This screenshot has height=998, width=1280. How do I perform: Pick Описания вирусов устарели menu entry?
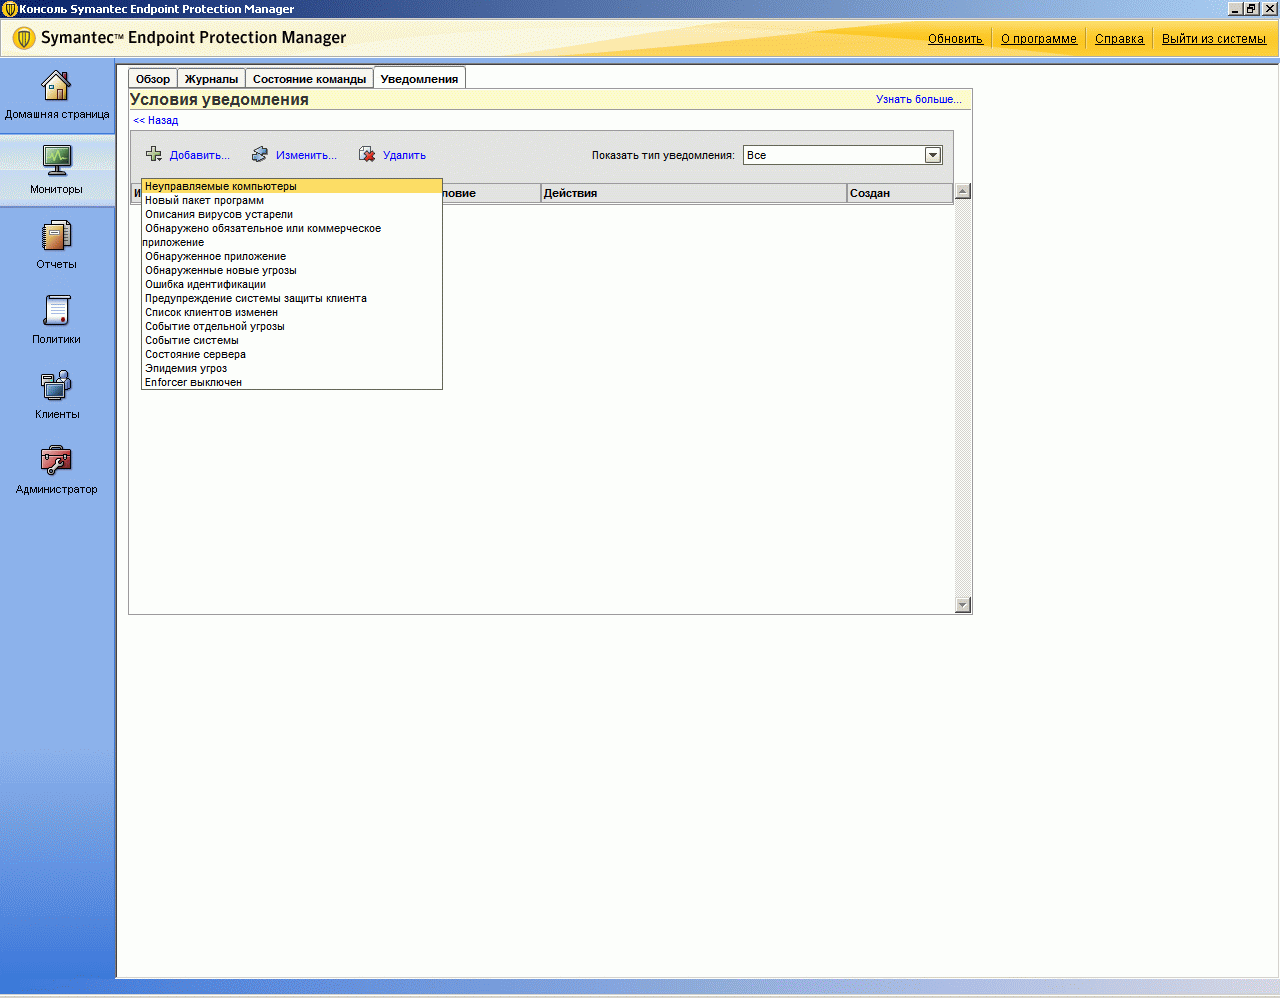click(292, 214)
